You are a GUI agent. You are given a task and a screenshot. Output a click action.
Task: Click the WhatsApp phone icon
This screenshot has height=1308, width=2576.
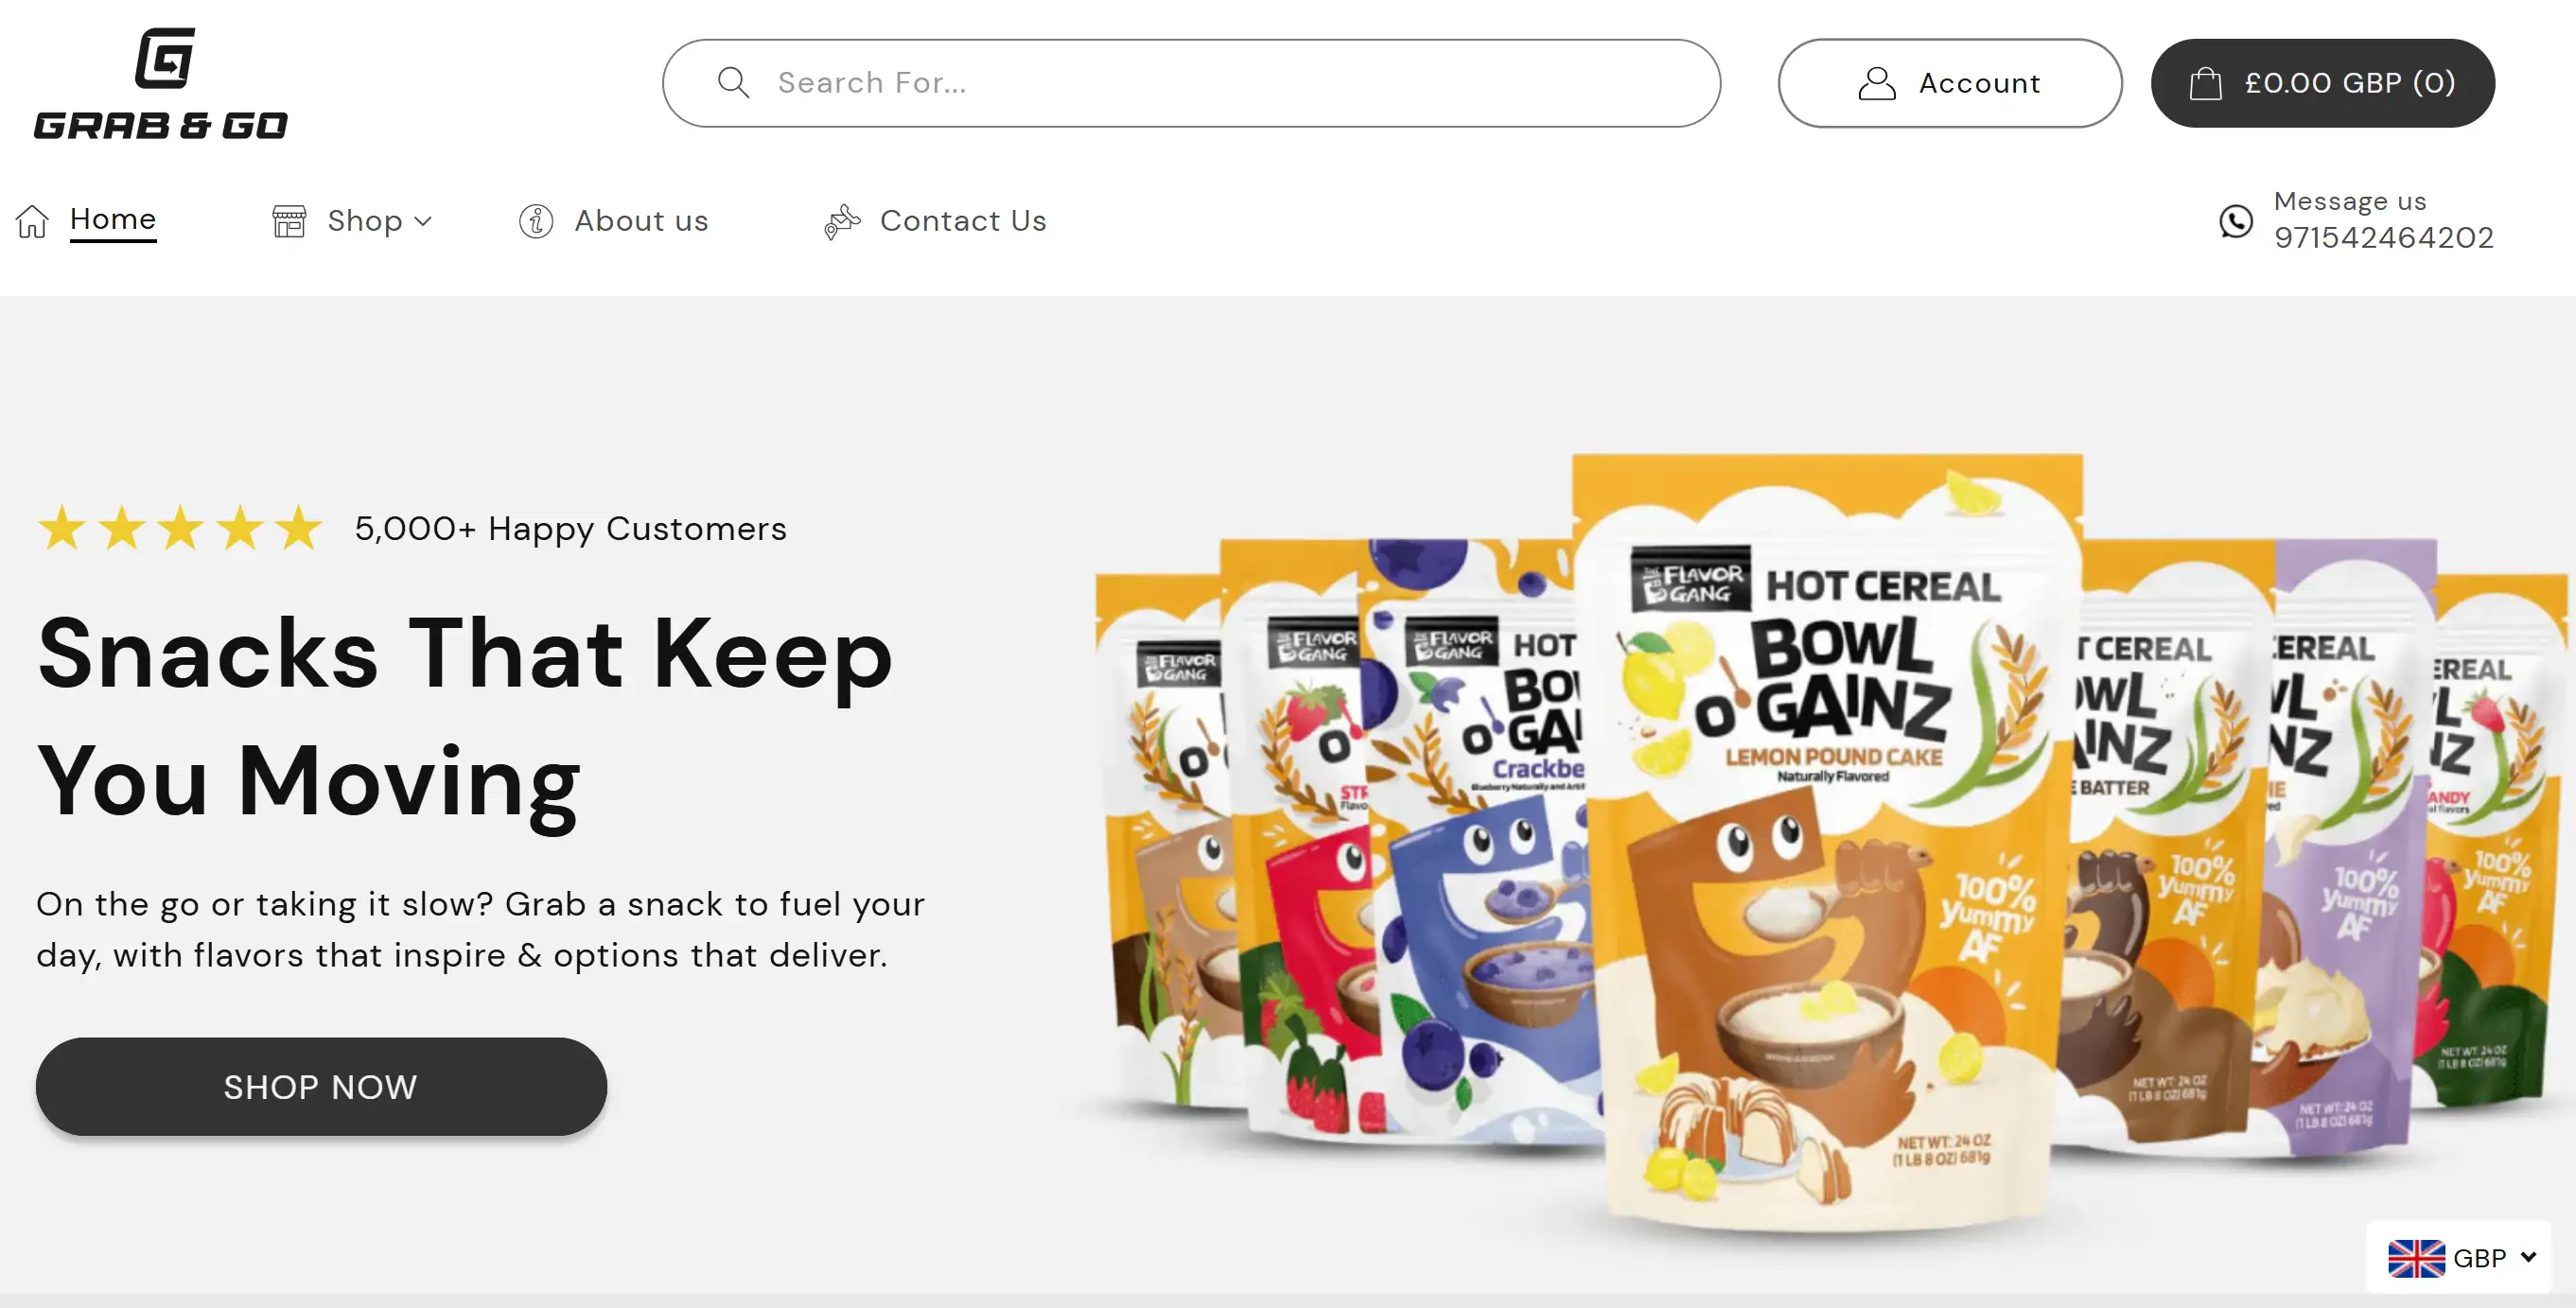coord(2236,221)
